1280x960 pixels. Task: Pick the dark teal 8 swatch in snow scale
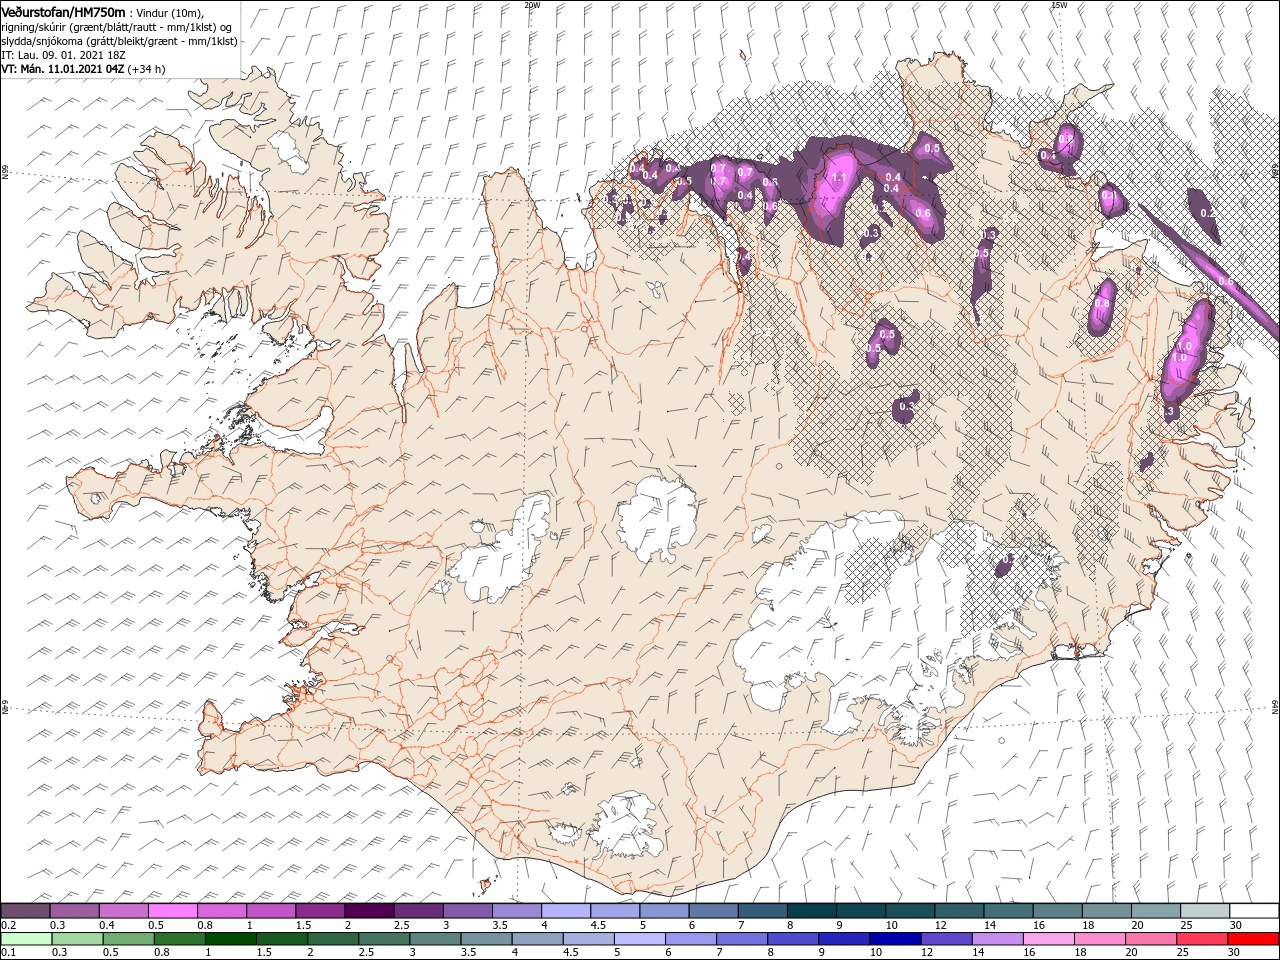pos(812,911)
